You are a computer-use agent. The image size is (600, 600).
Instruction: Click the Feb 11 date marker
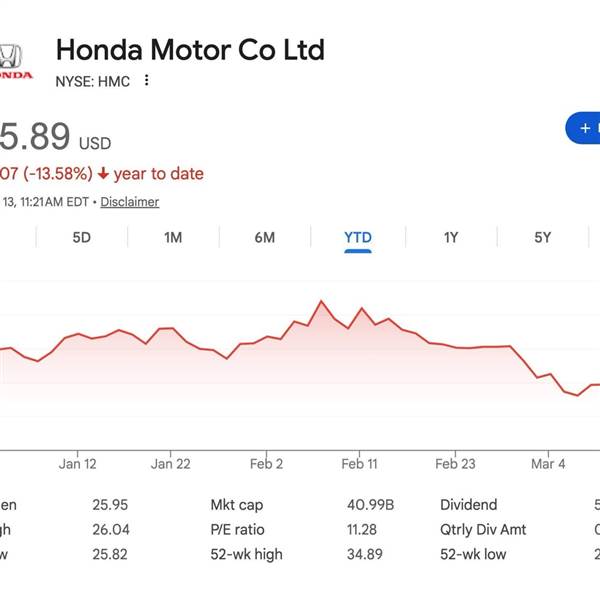pos(359,464)
